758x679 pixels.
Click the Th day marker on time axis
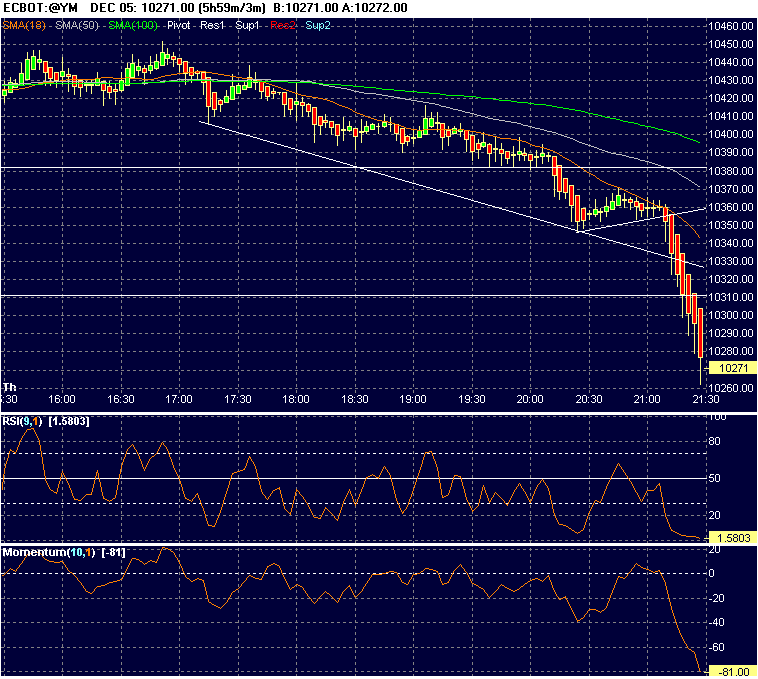pos(10,387)
